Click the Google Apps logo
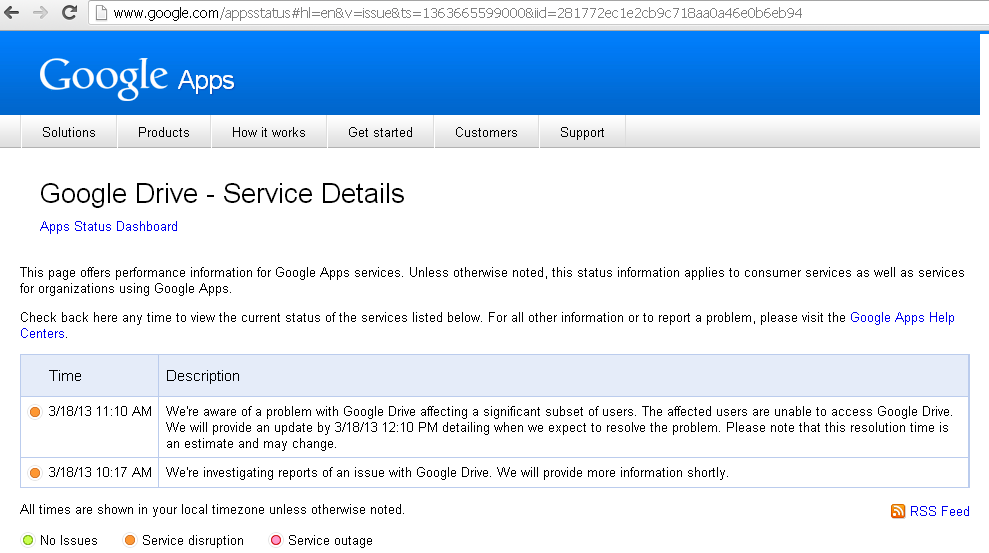 click(136, 78)
